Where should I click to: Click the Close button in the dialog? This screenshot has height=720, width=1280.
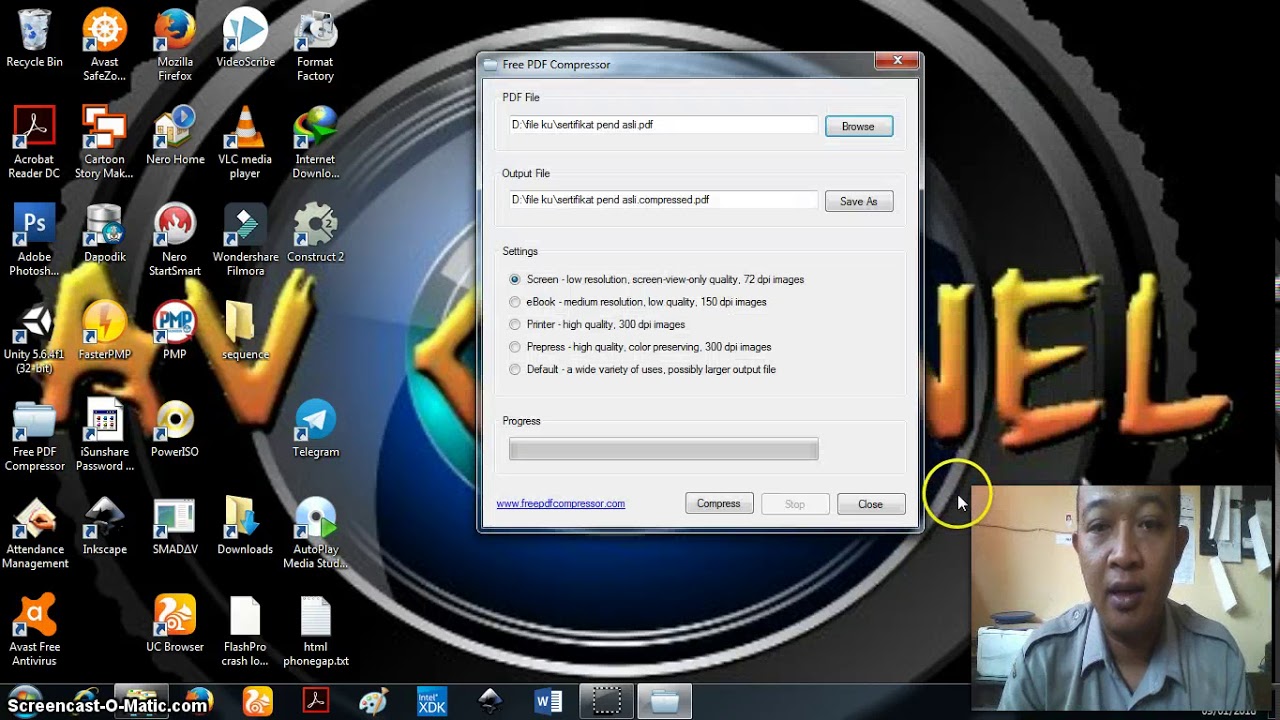click(x=870, y=504)
